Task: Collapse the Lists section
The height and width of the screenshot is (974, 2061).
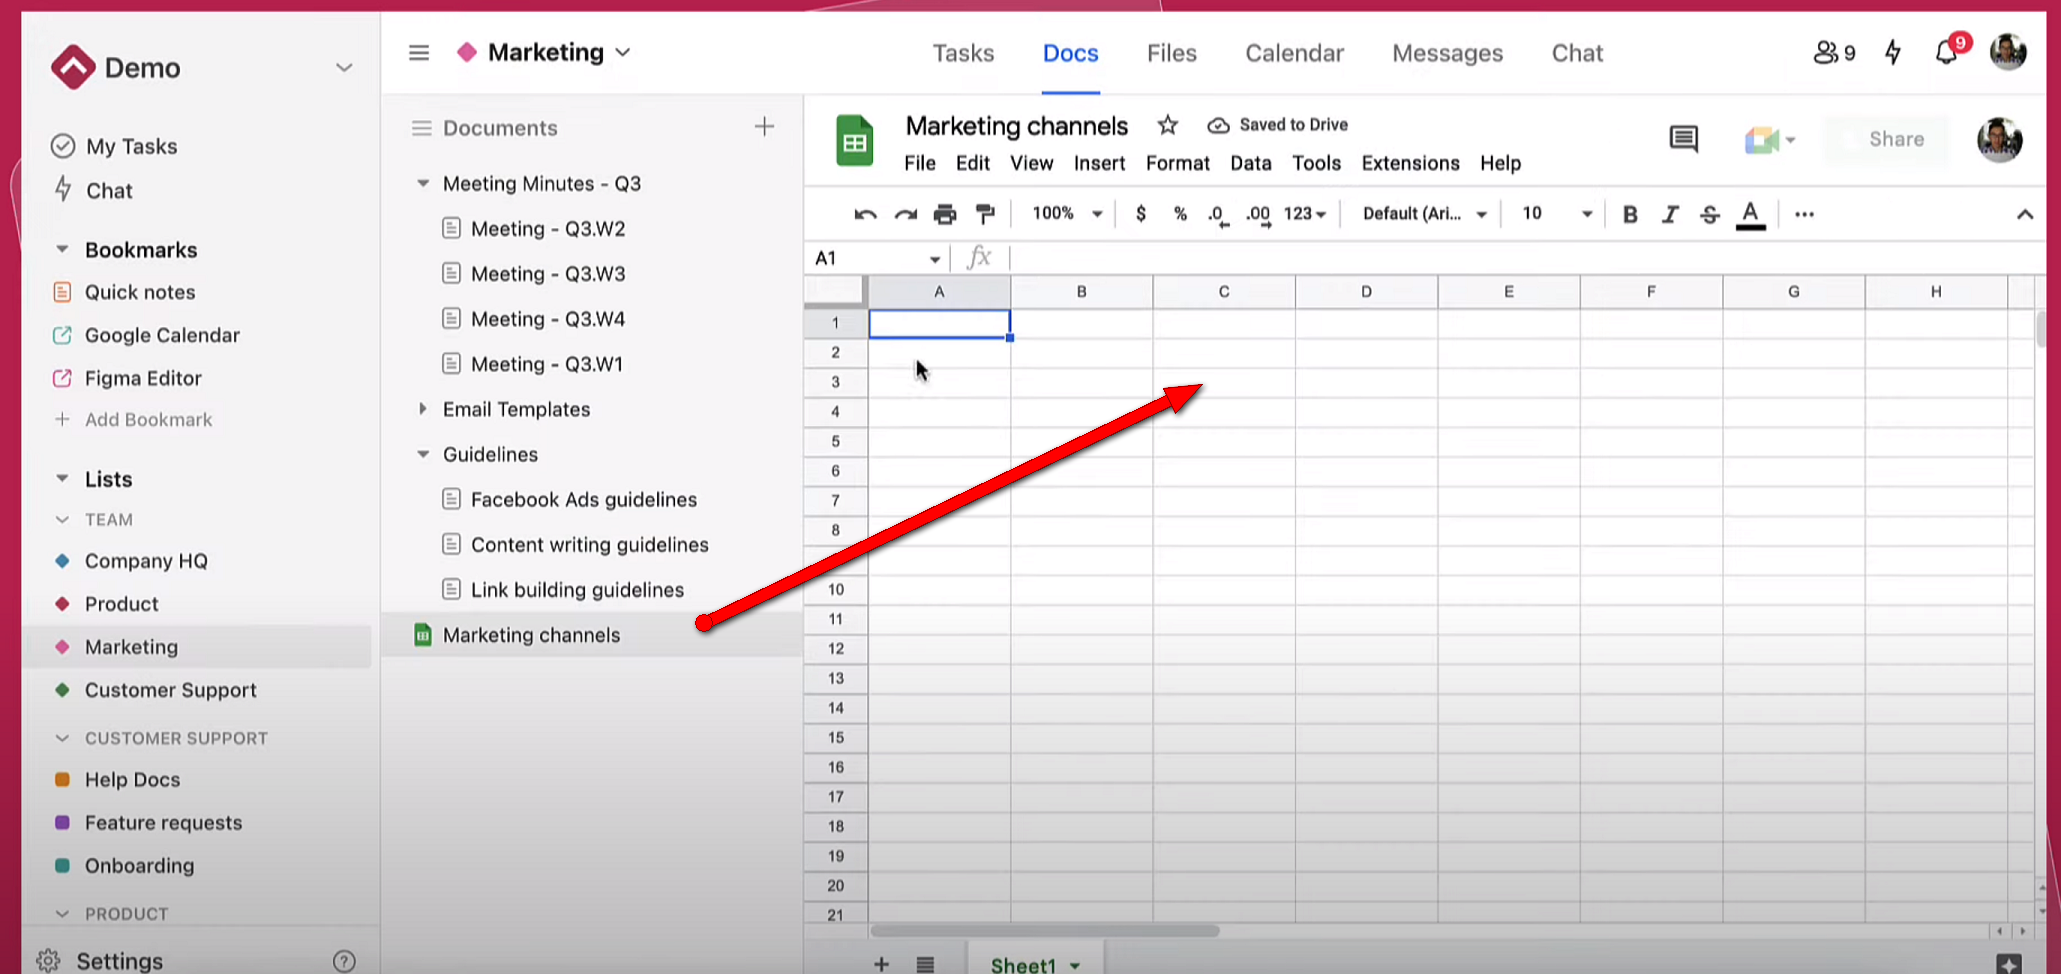Action: point(62,479)
